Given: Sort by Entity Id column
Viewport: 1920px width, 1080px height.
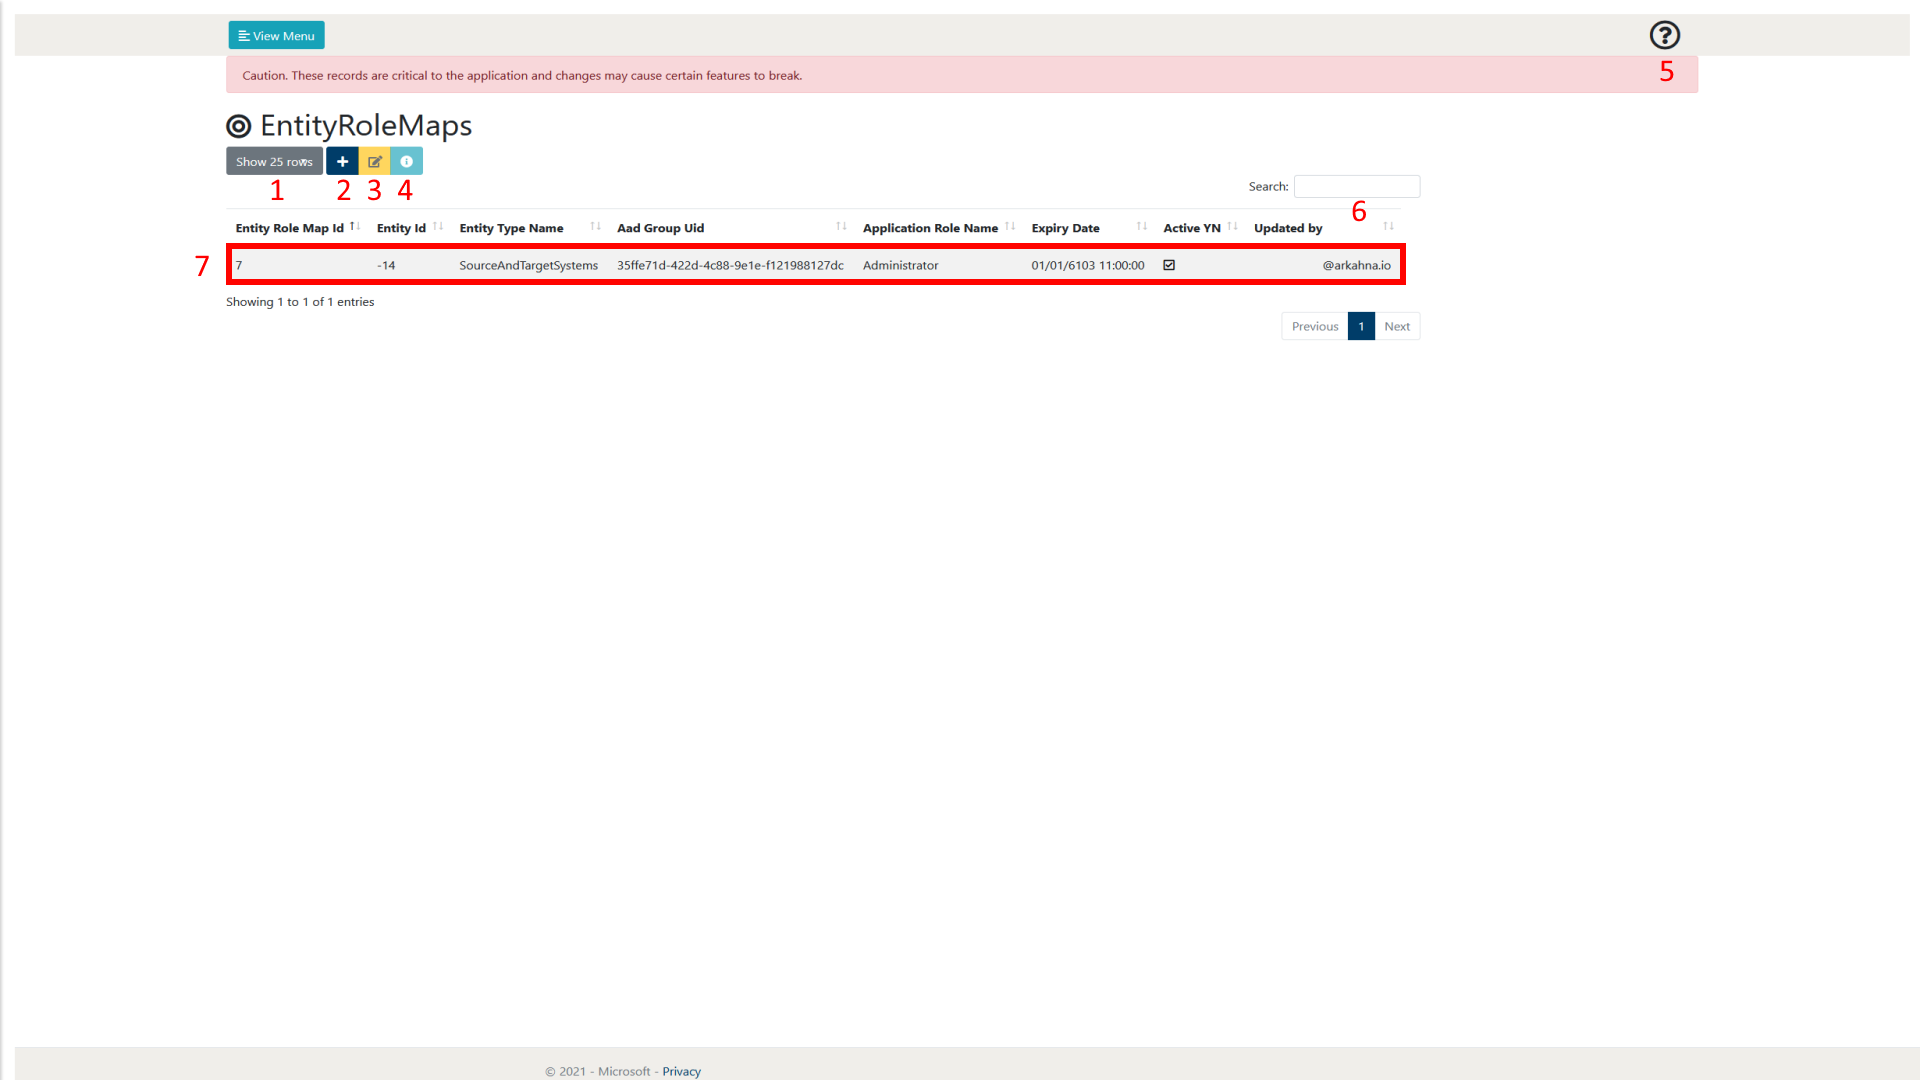Looking at the screenshot, I should pos(409,228).
